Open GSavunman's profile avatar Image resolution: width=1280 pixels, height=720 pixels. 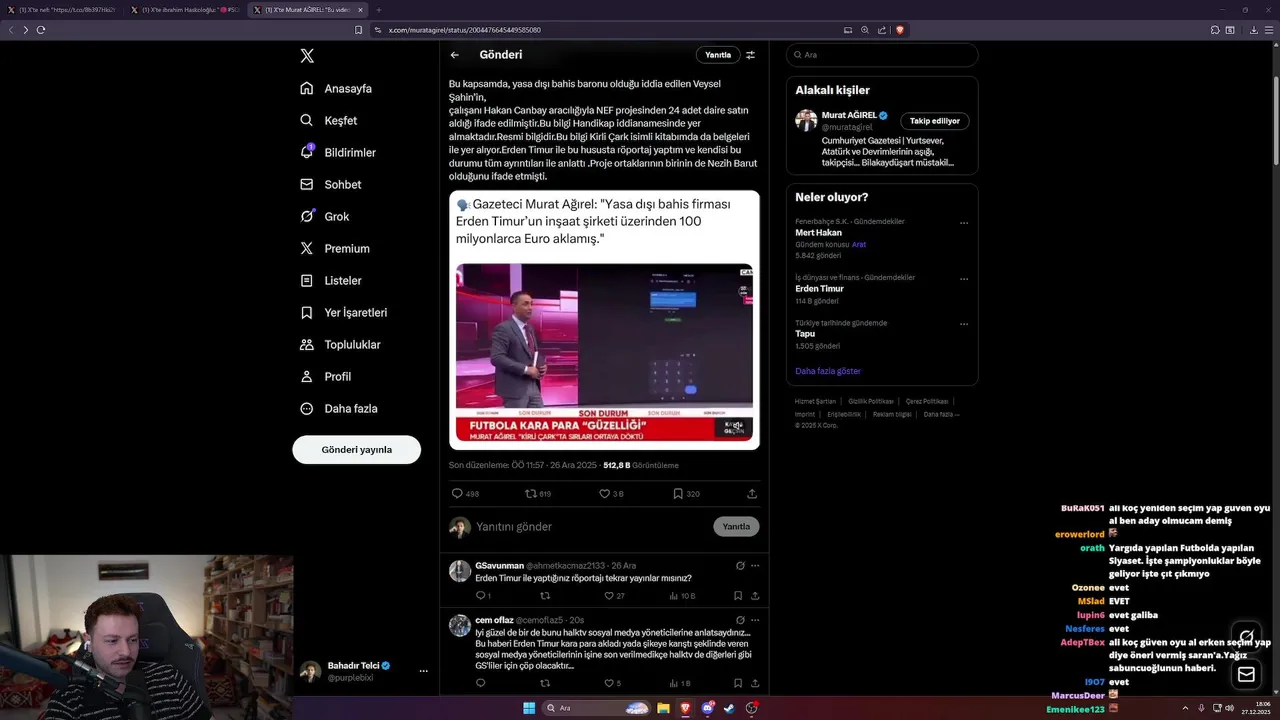coord(460,571)
